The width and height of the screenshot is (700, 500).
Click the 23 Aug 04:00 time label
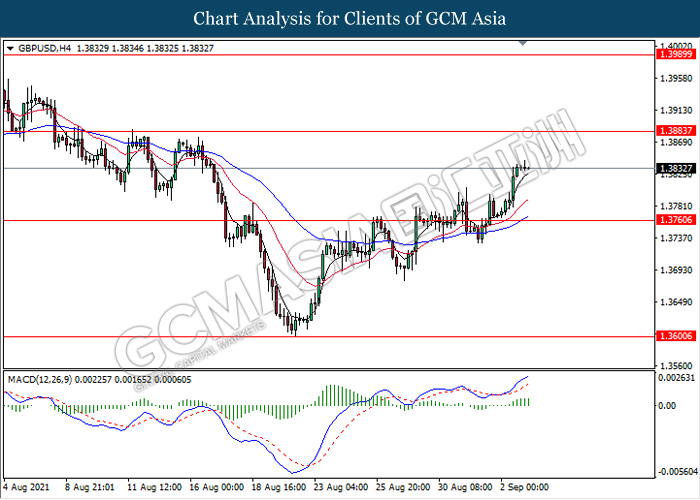(x=341, y=487)
